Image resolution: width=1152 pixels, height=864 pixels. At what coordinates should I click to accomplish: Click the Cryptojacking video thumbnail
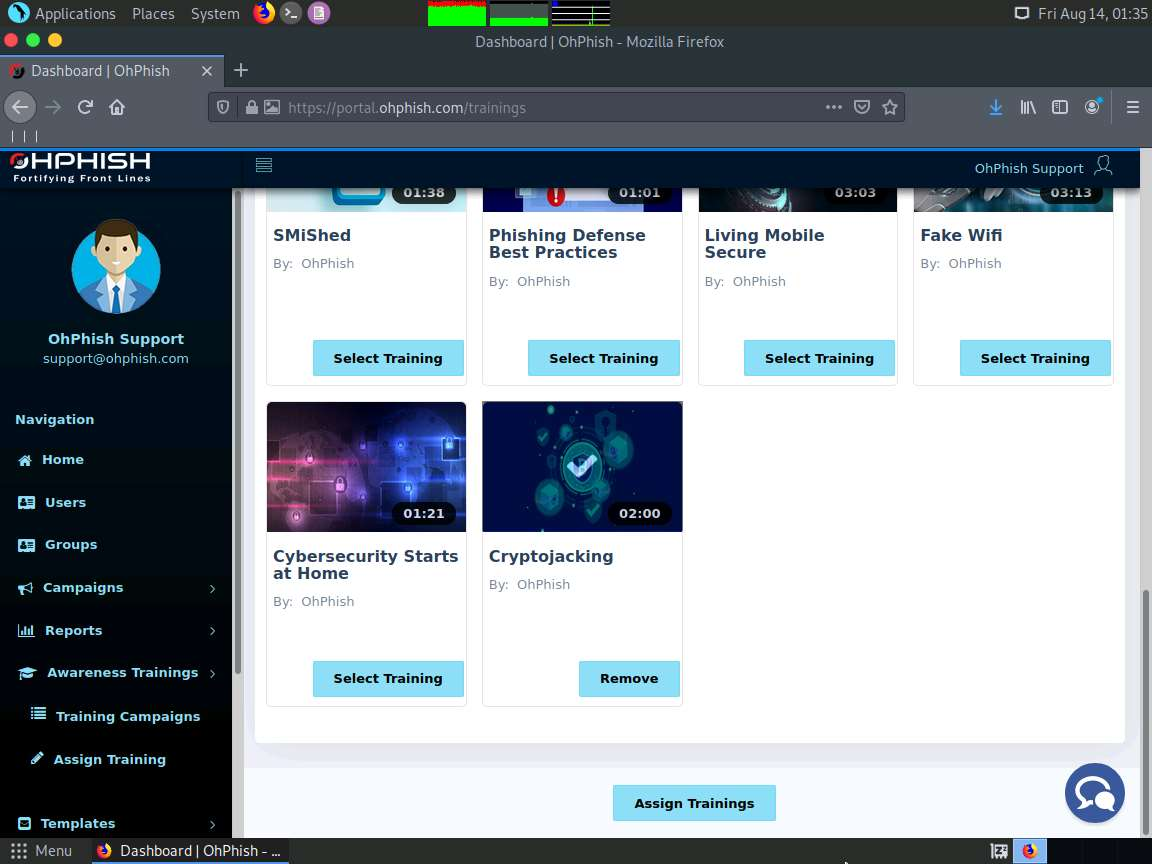coord(582,467)
